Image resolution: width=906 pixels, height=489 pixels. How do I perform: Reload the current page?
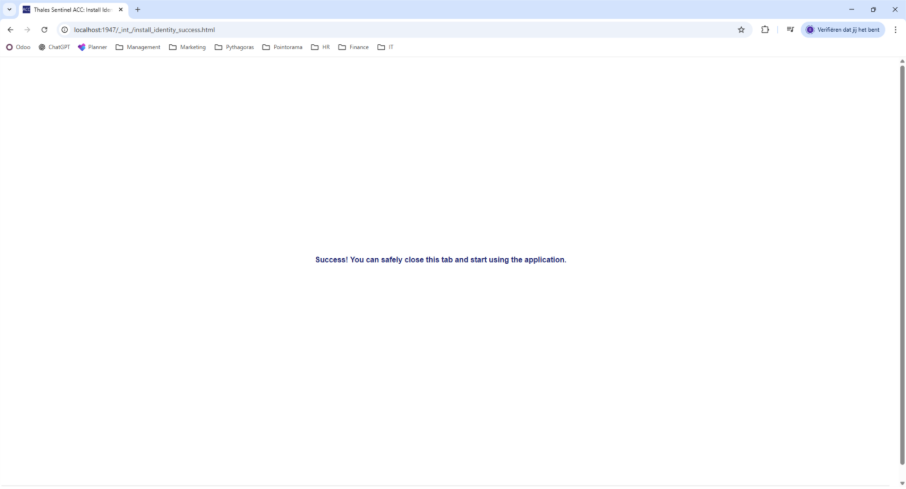(x=44, y=29)
